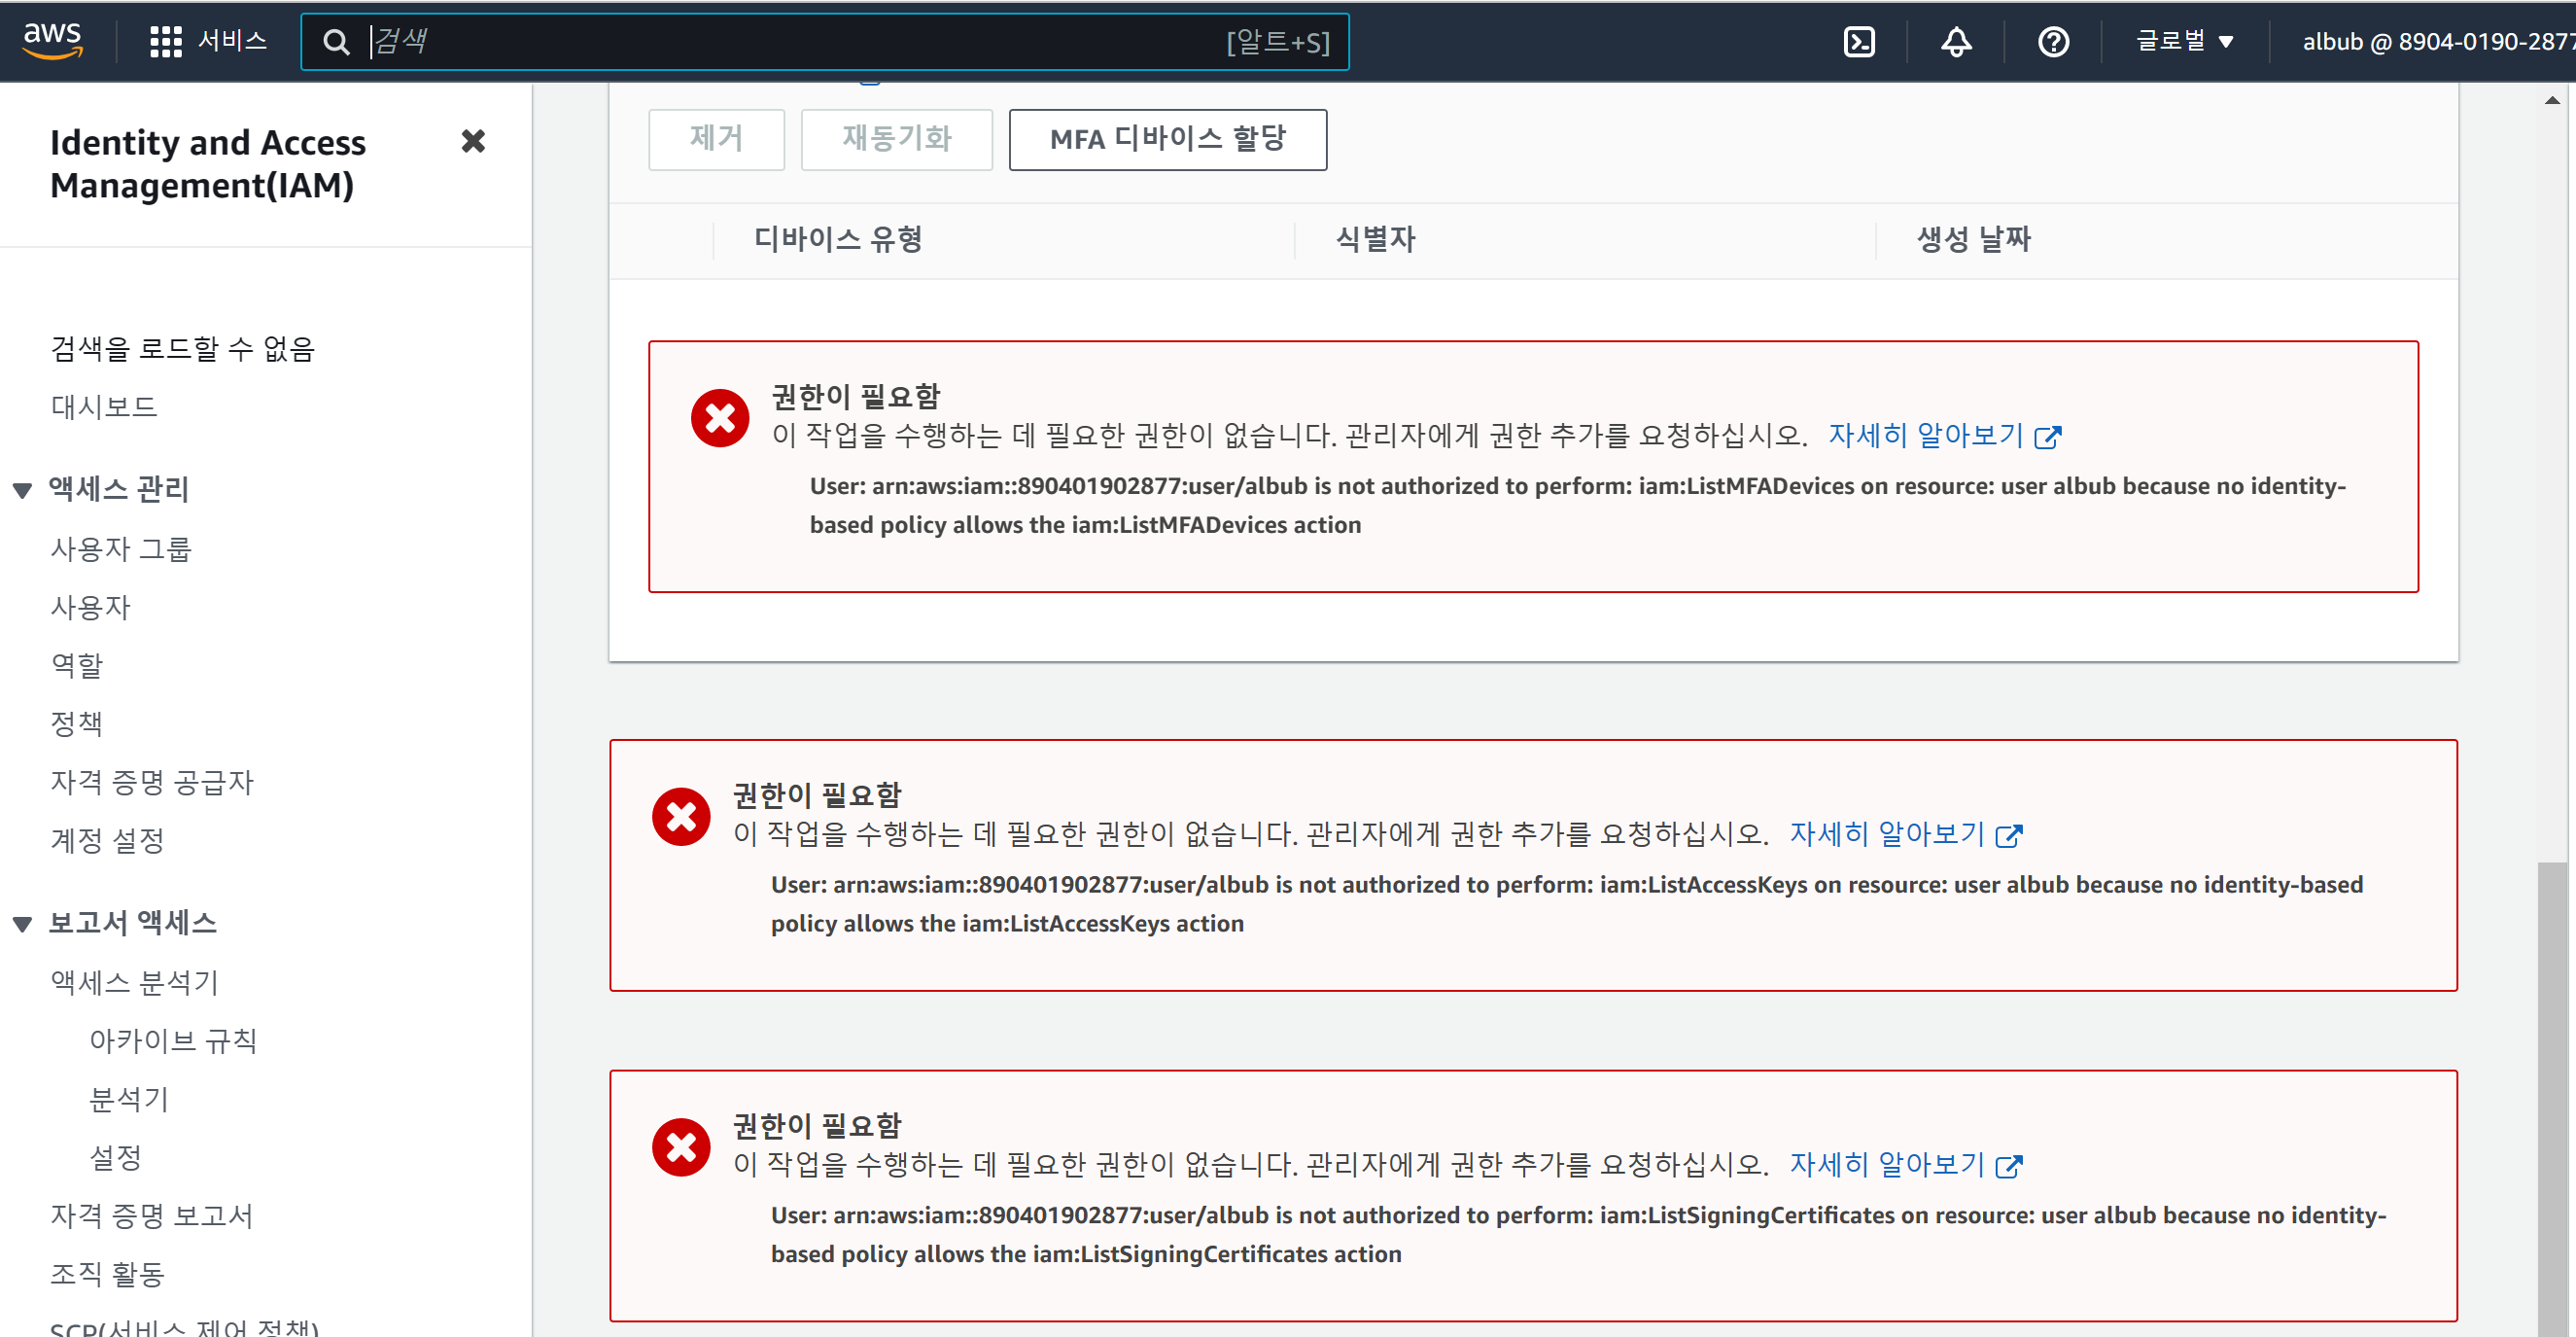
Task: Open 액세스 분석기 in sidebar
Action: click(x=134, y=982)
